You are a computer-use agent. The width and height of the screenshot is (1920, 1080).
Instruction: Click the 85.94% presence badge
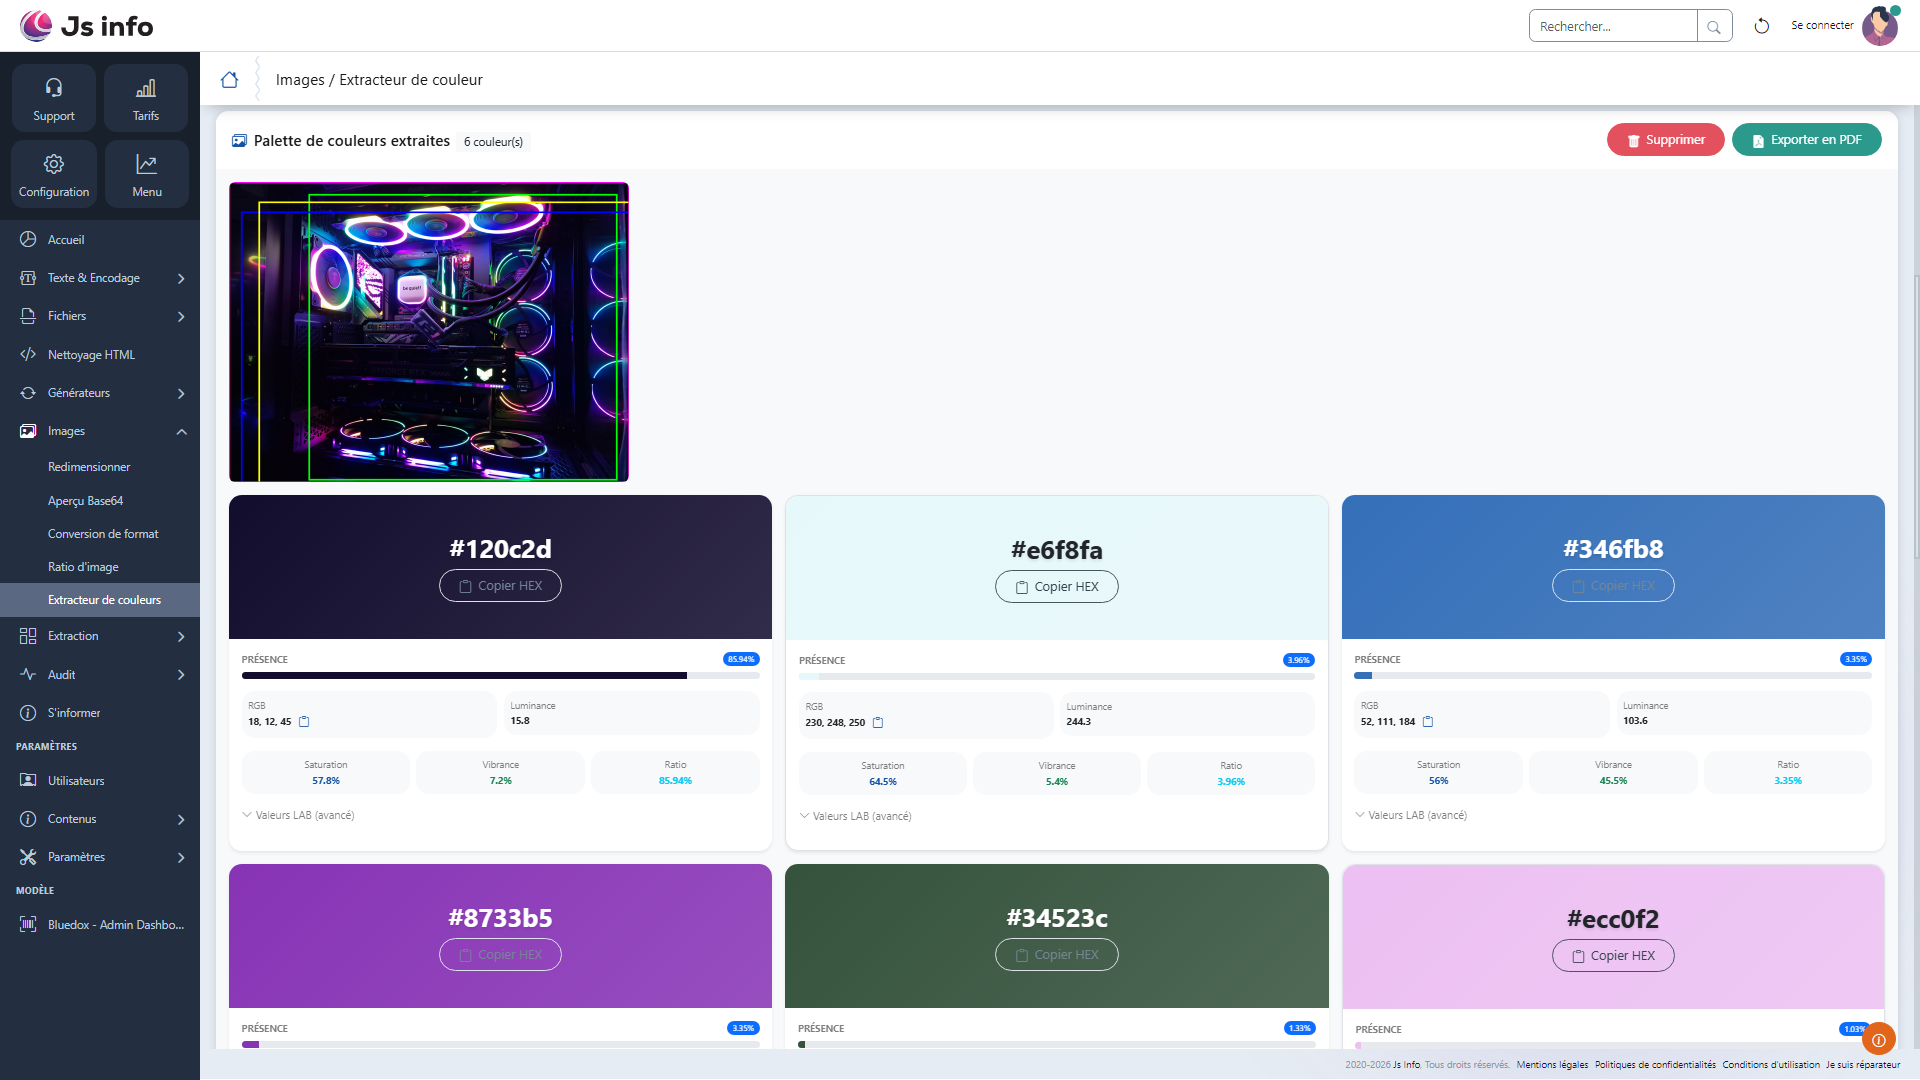pyautogui.click(x=741, y=660)
